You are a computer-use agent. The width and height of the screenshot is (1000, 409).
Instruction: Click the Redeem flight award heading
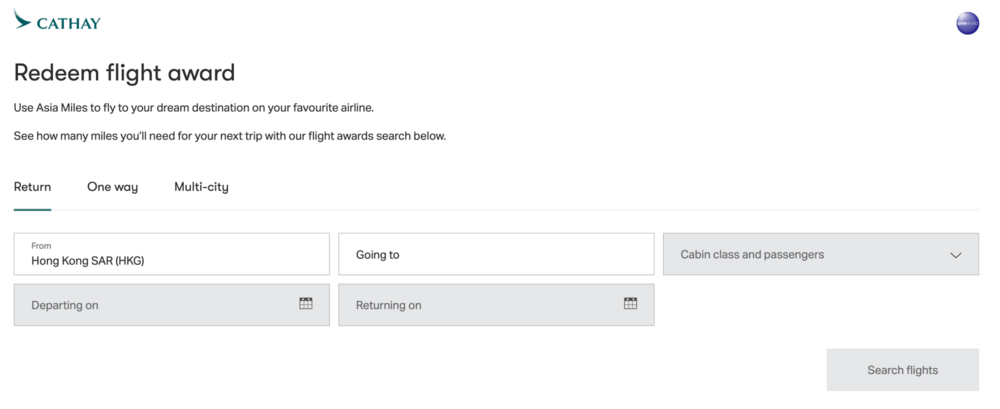[x=124, y=73]
